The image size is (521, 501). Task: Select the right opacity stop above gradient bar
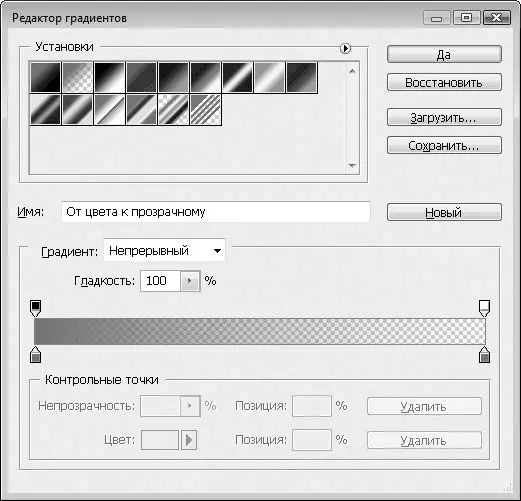pyautogui.click(x=484, y=308)
